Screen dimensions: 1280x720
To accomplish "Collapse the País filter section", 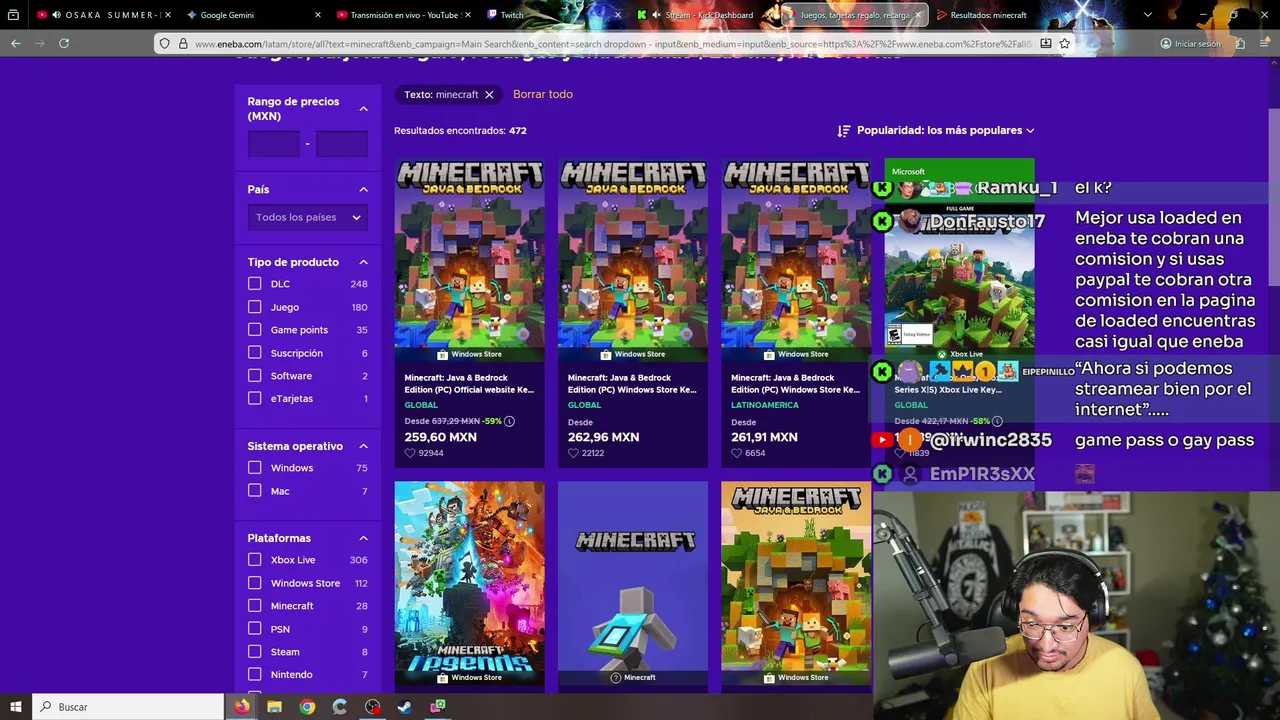I will coord(363,189).
